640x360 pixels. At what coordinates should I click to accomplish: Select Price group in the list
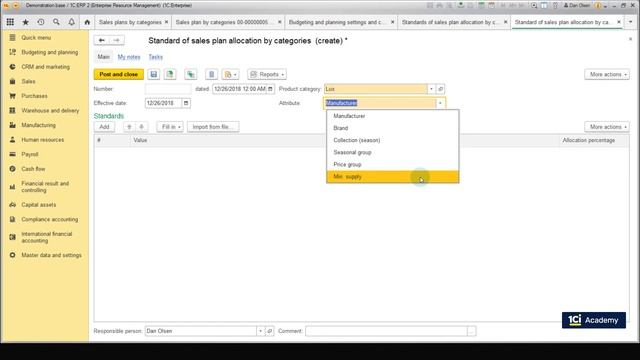393,164
